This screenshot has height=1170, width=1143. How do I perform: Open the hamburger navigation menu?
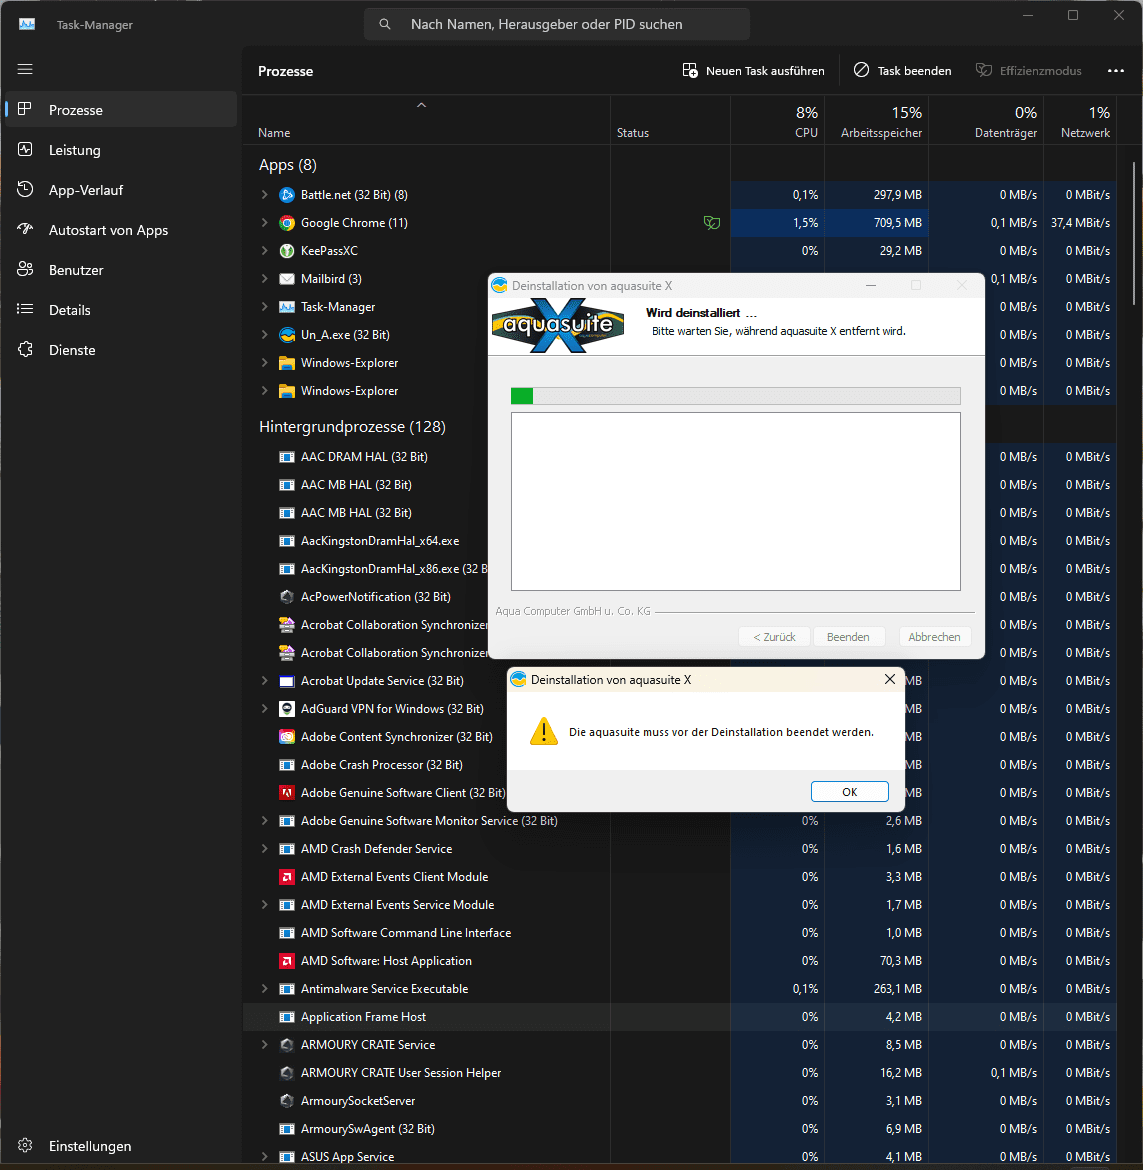25,69
